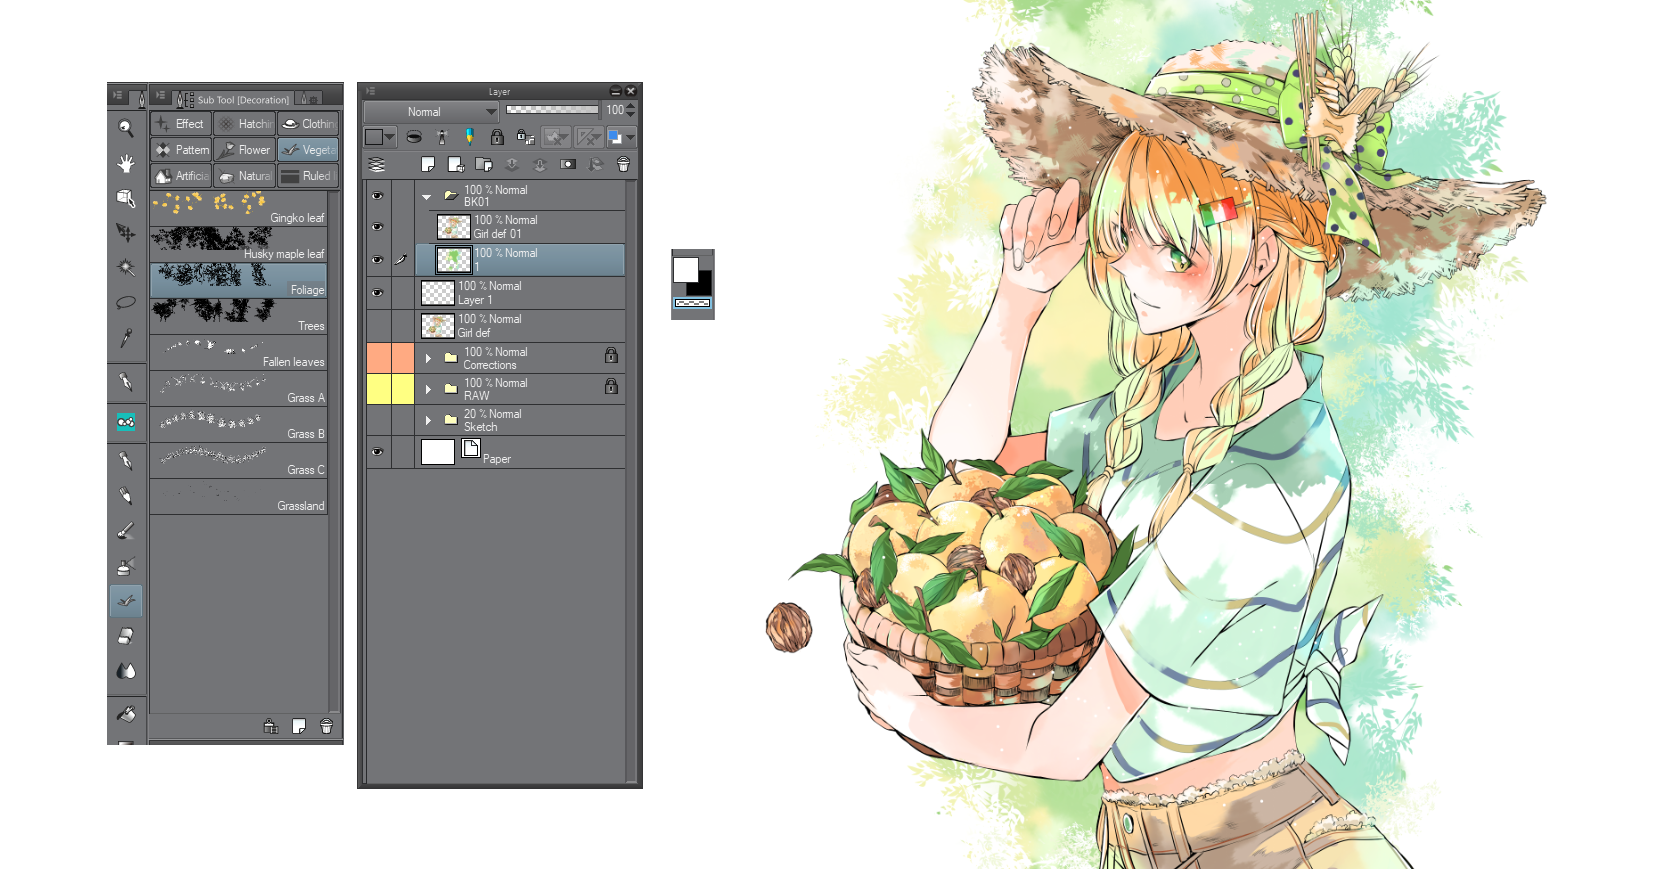Select the white main color swatch
The image size is (1661, 869).
[x=685, y=269]
